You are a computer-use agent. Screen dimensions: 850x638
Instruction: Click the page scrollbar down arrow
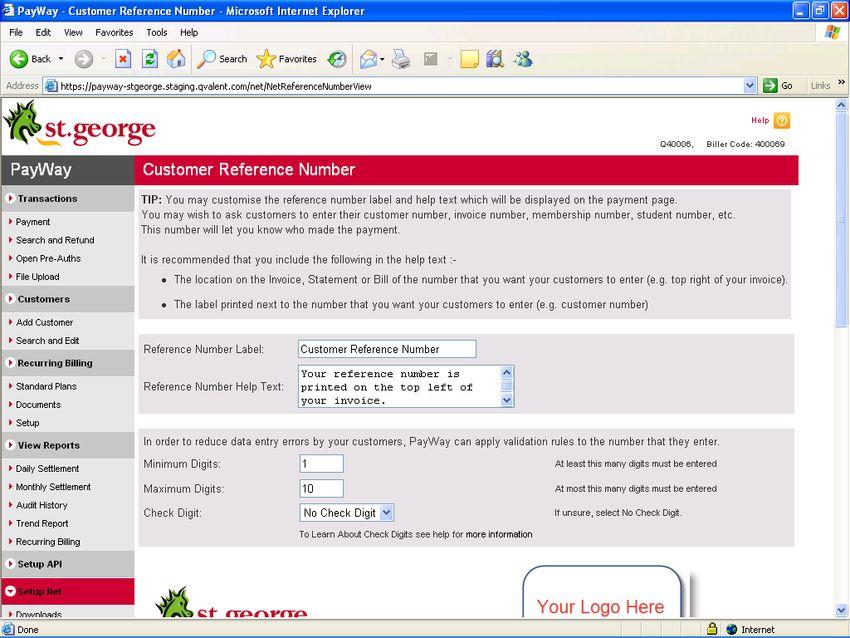(x=841, y=610)
